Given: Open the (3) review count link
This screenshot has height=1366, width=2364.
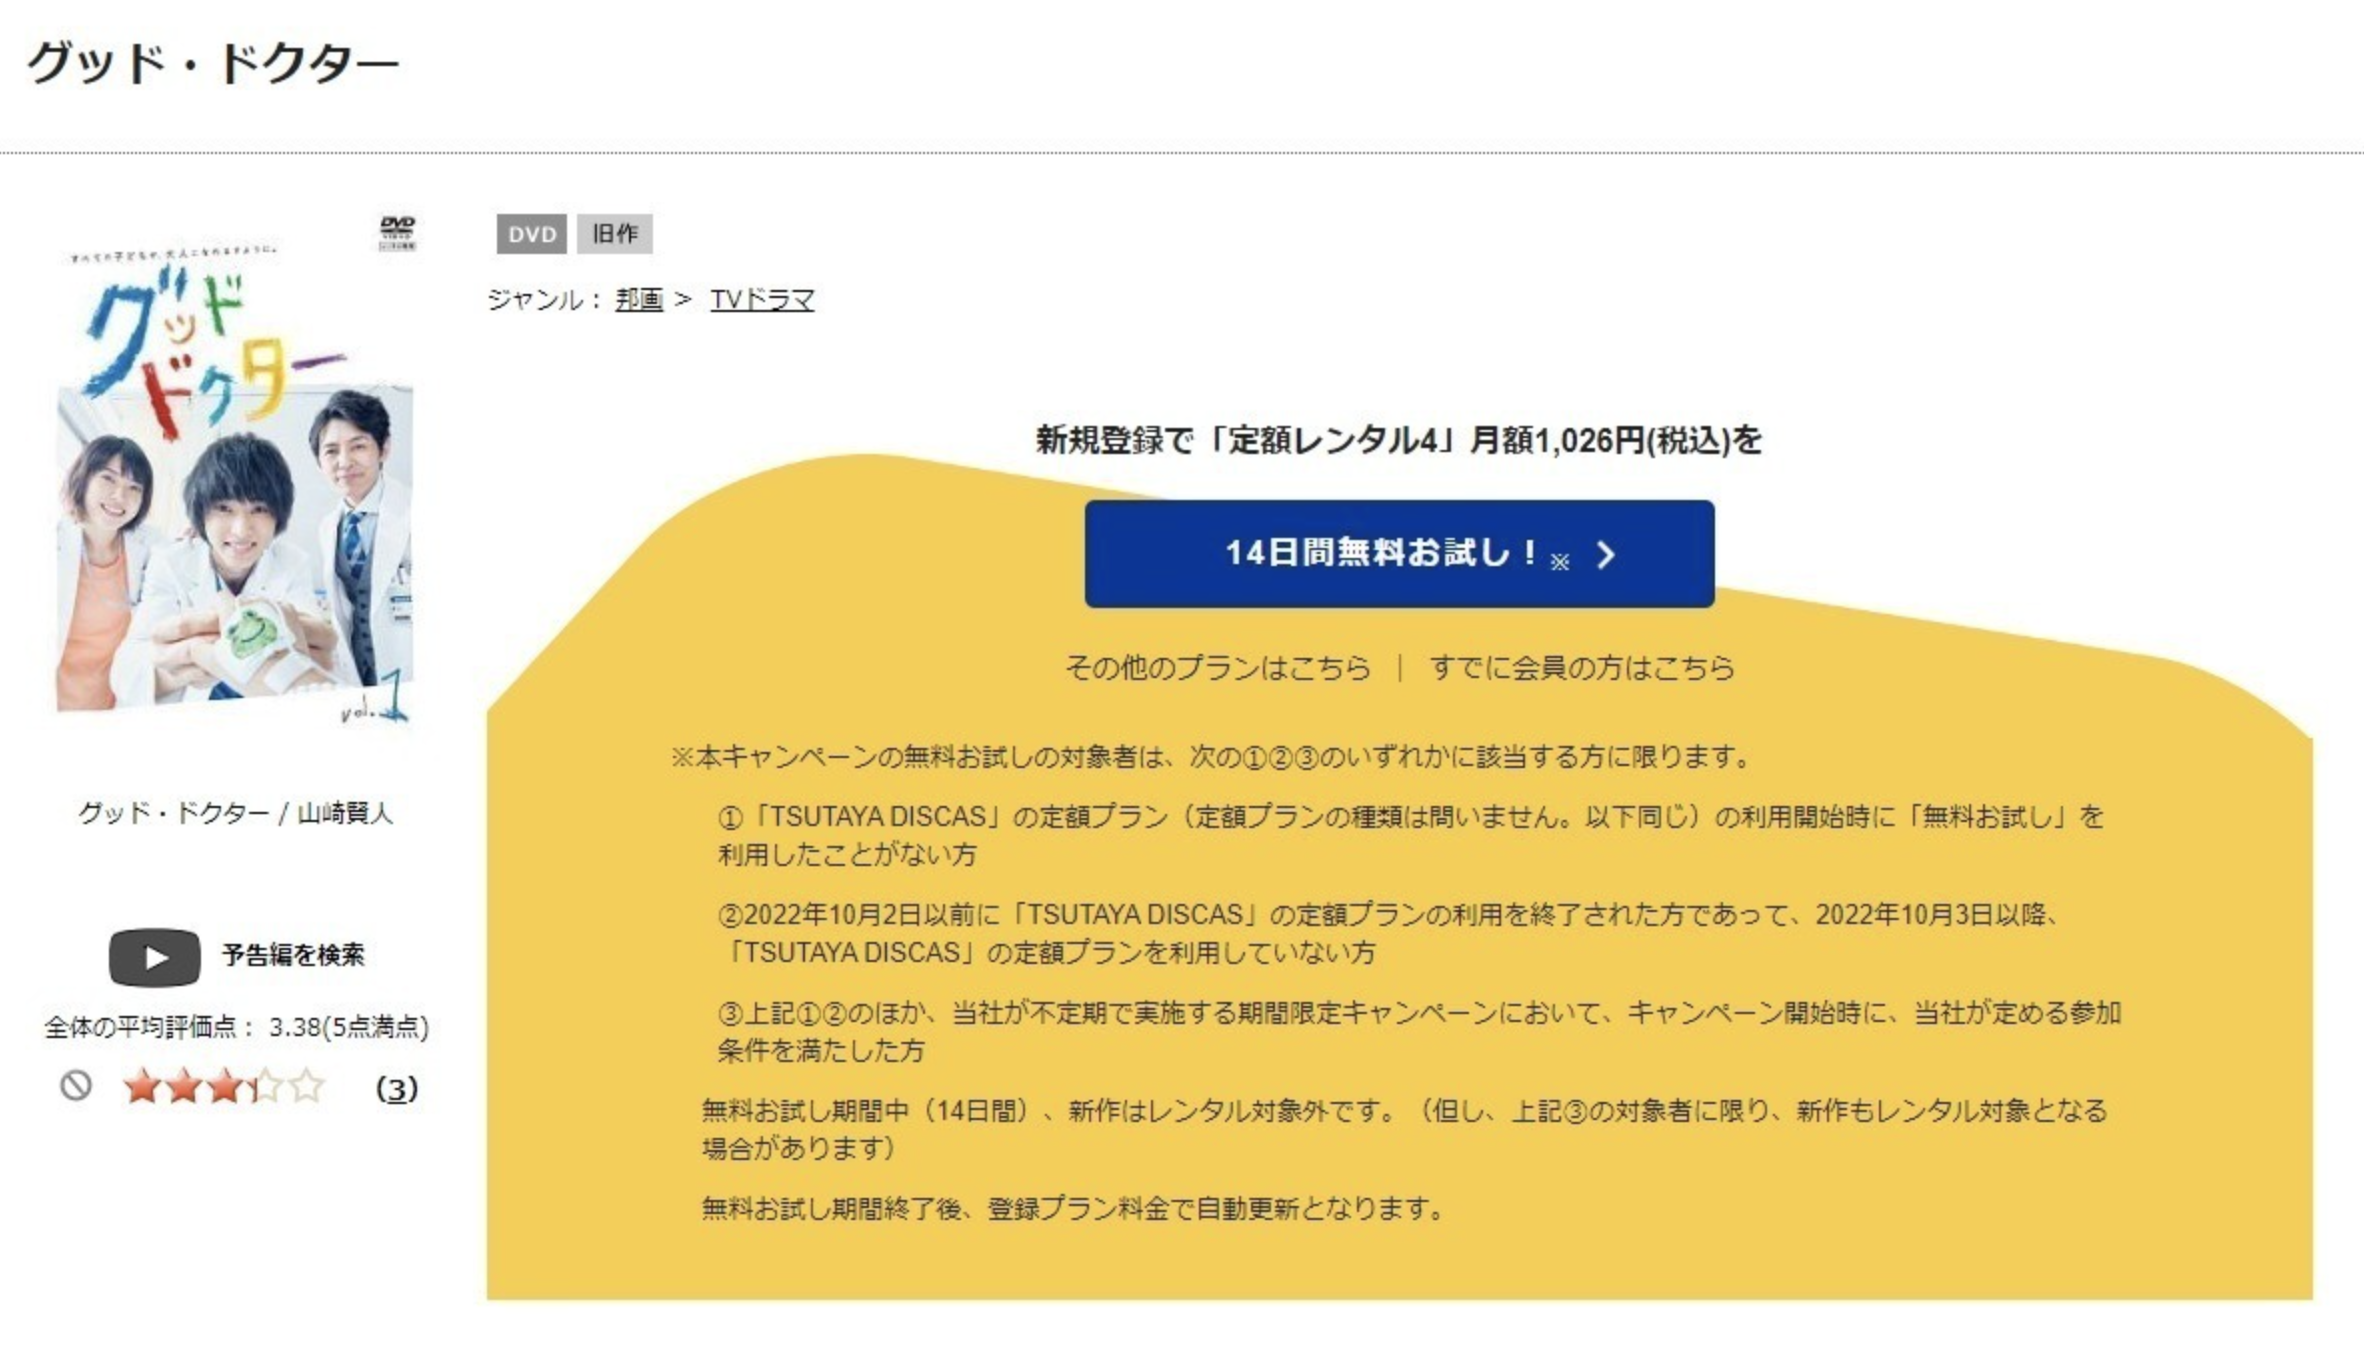Looking at the screenshot, I should [x=397, y=1088].
